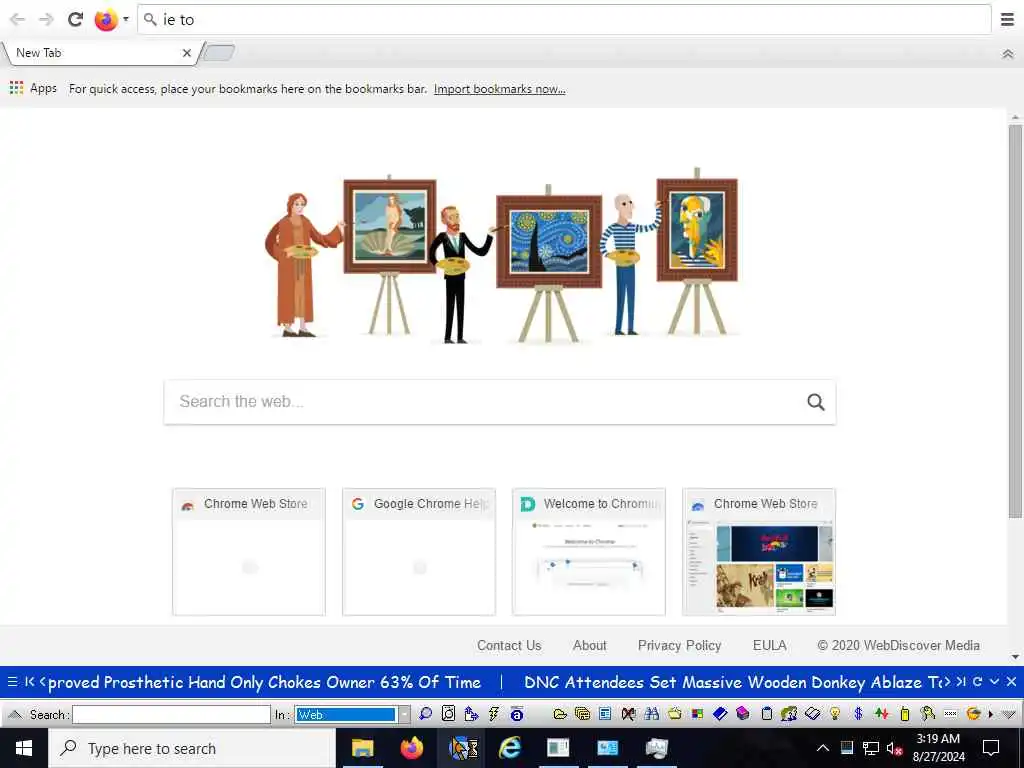Open the Welcome to Chromium tile

click(589, 552)
